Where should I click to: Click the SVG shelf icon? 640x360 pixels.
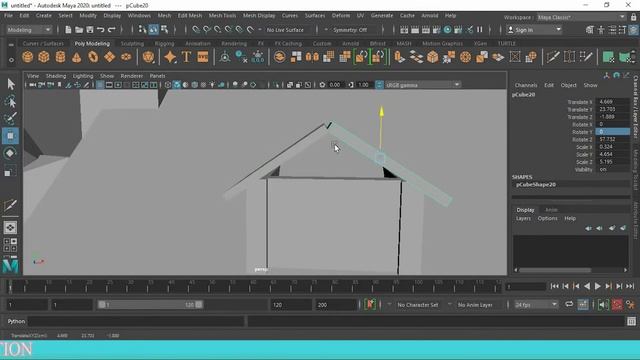[x=203, y=57]
